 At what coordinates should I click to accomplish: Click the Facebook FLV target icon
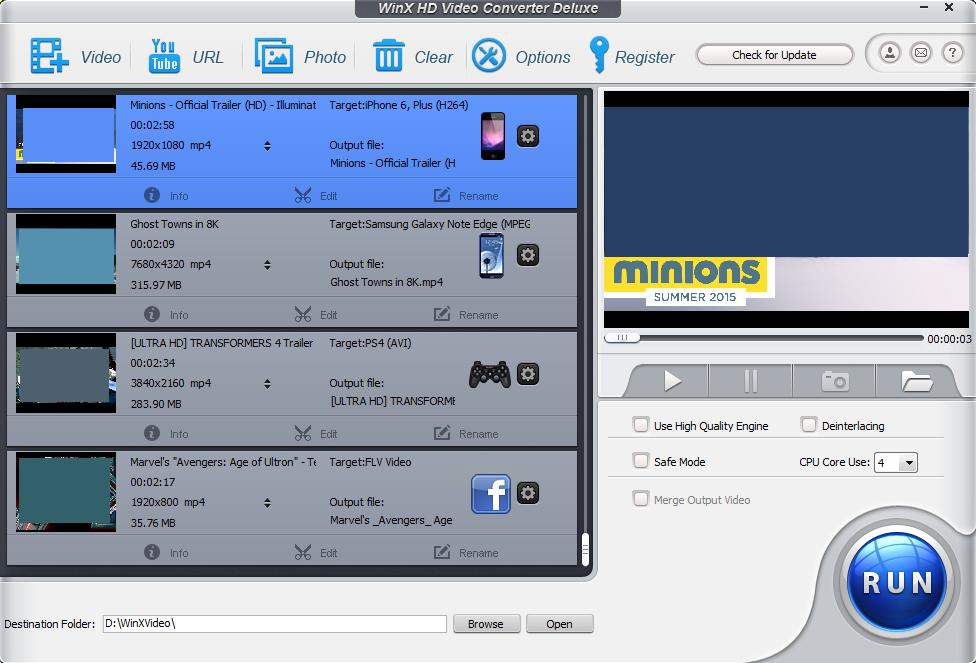tap(490, 494)
